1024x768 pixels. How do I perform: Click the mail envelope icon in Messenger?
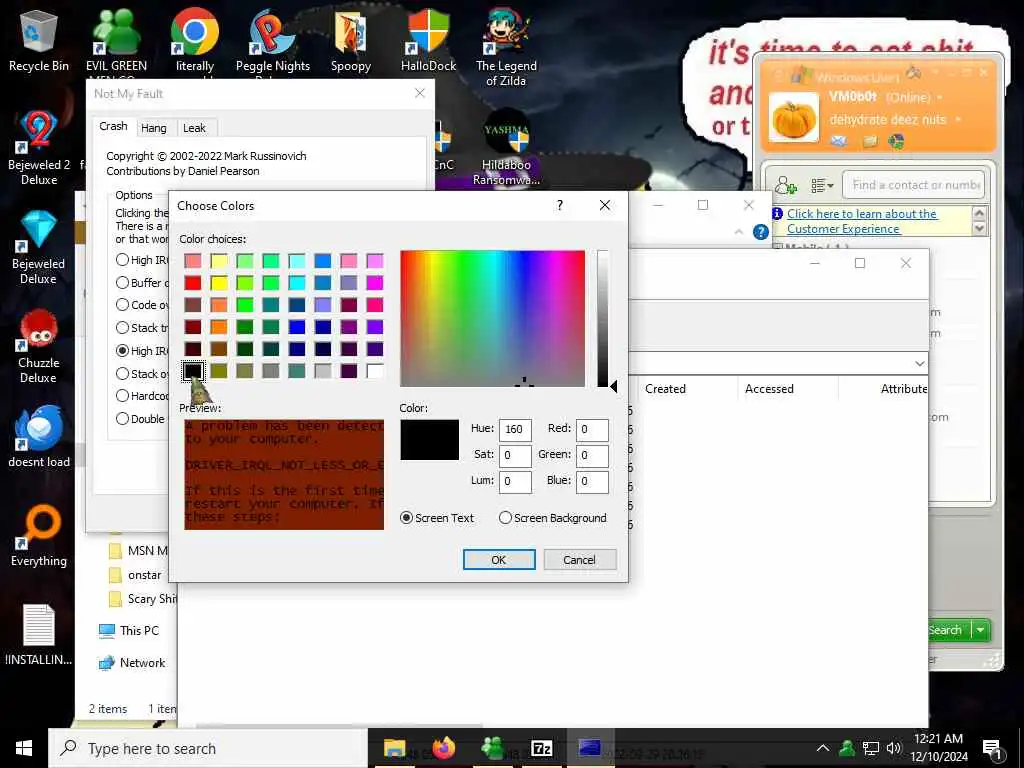click(839, 141)
